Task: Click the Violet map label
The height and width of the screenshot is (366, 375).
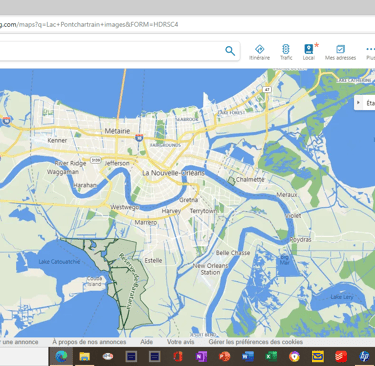Action: (x=293, y=216)
